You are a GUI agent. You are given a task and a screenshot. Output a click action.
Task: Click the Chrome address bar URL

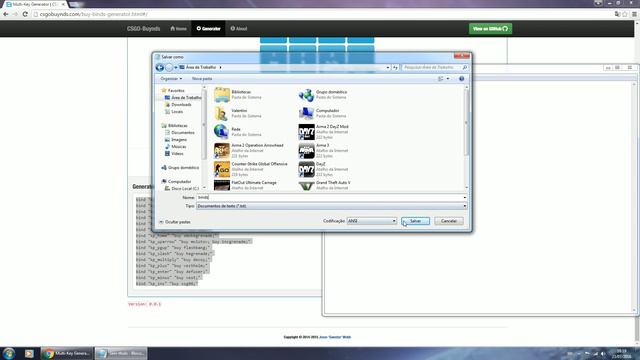click(93, 14)
